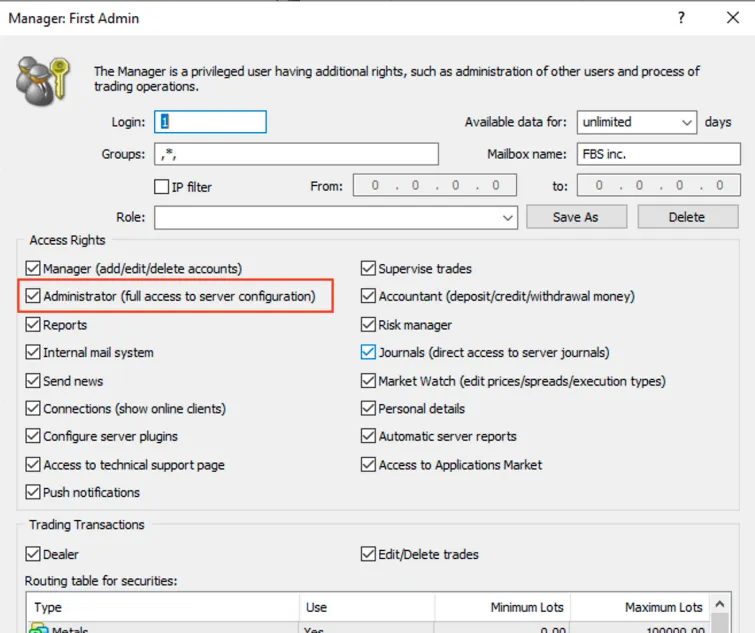Viewport: 755px width, 633px height.
Task: Select the Groups text field
Action: tap(296, 154)
